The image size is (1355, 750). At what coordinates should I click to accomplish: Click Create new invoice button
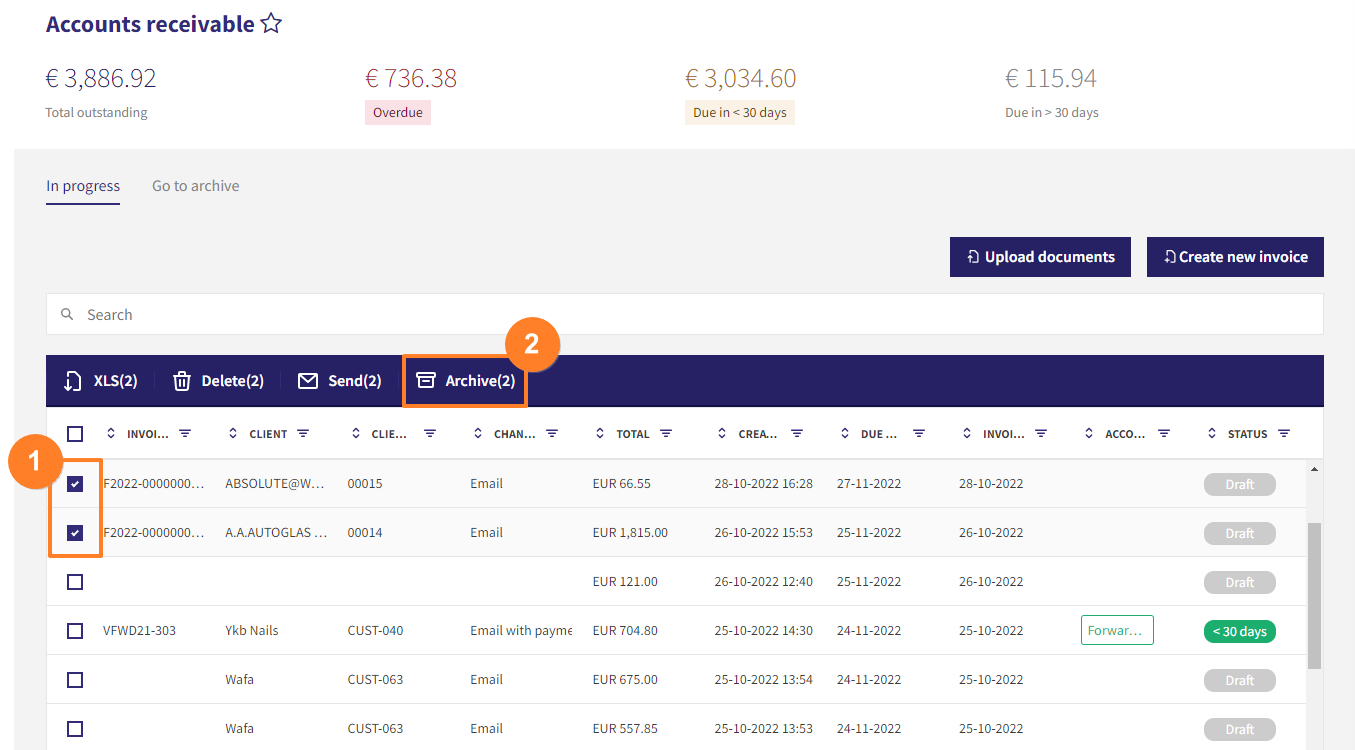pos(1235,257)
